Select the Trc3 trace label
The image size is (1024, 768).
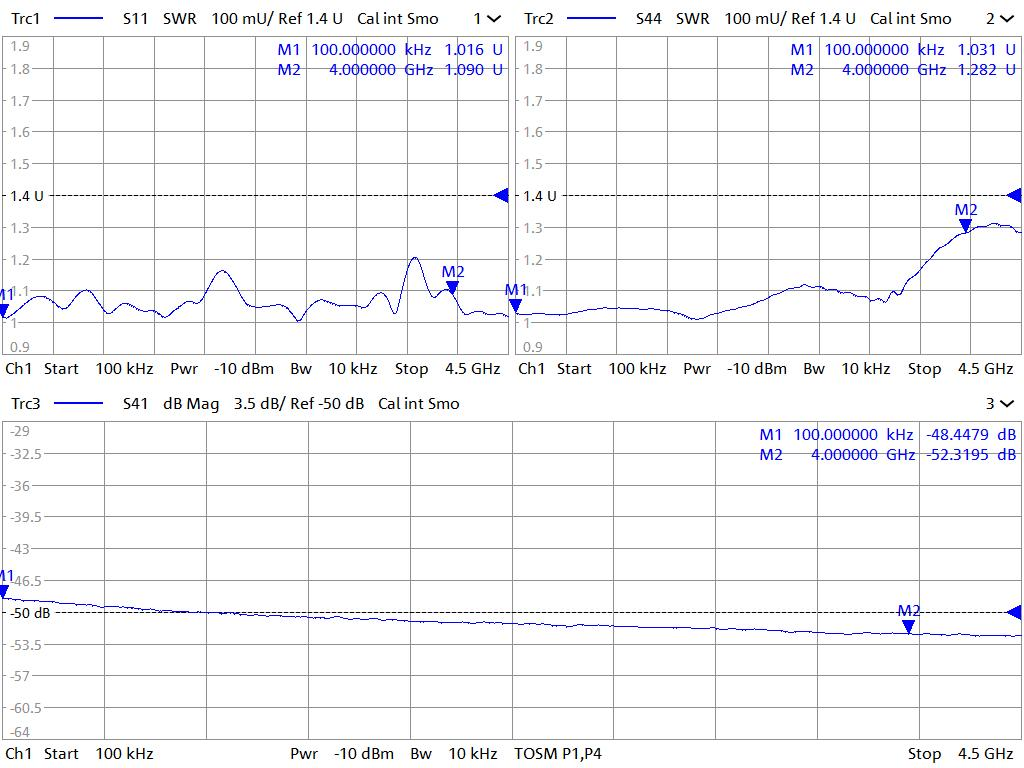point(26,404)
